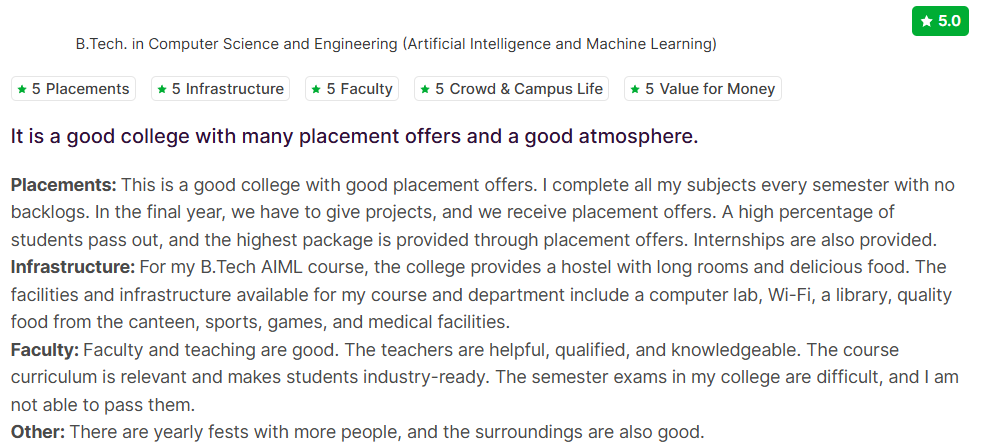Click the bold Other: heading in the review

point(38,432)
